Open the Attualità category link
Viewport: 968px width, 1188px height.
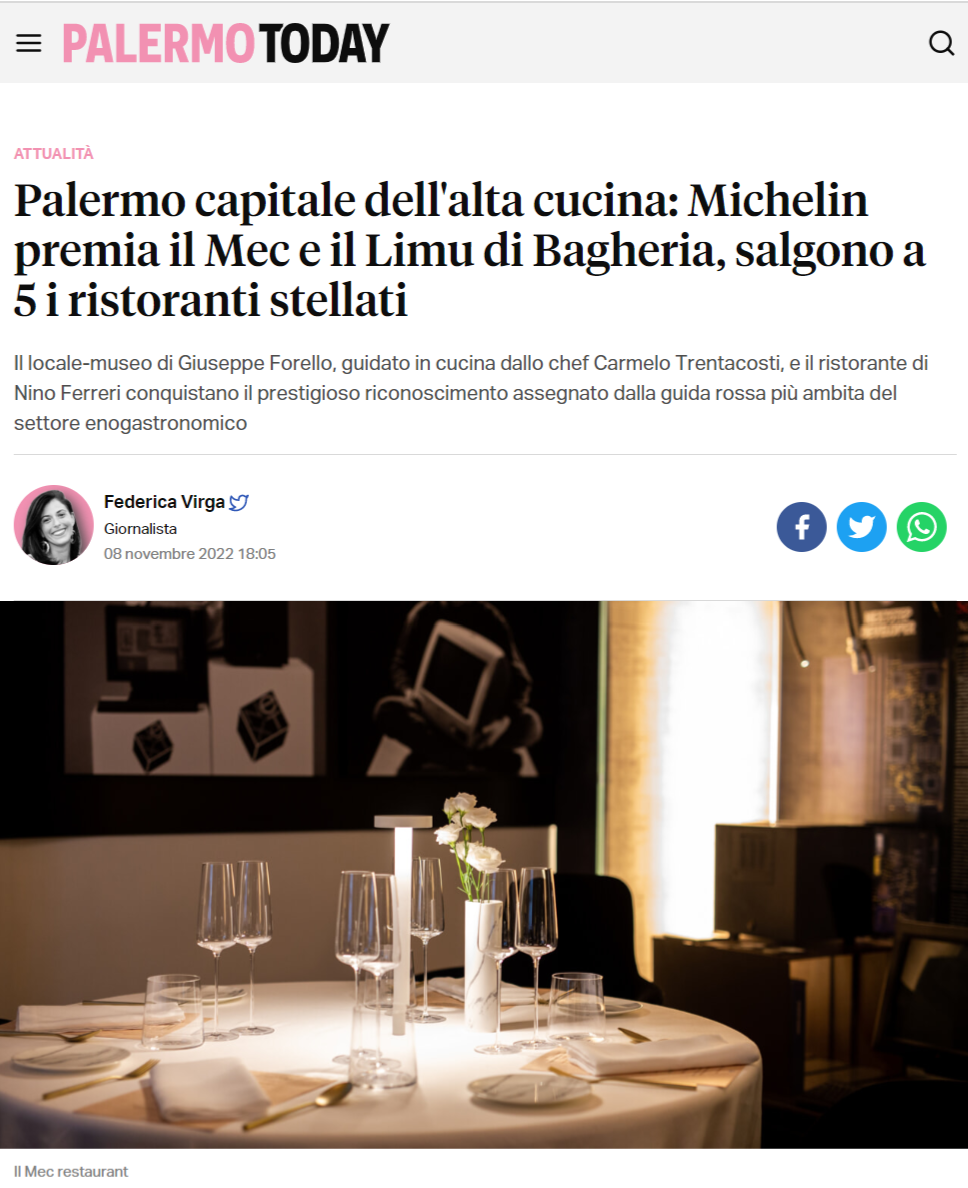point(54,154)
